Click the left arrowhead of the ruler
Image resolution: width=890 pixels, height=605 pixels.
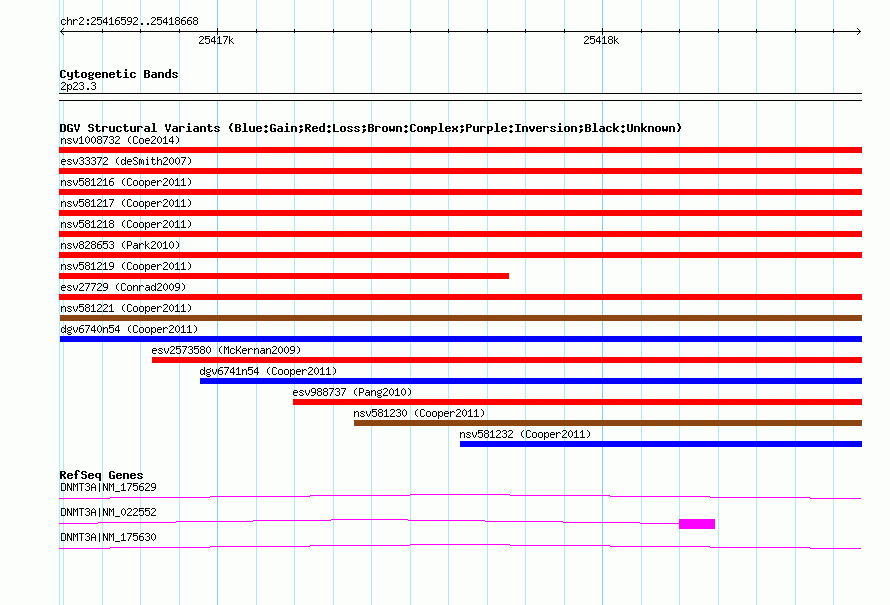pyautogui.click(x=62, y=31)
